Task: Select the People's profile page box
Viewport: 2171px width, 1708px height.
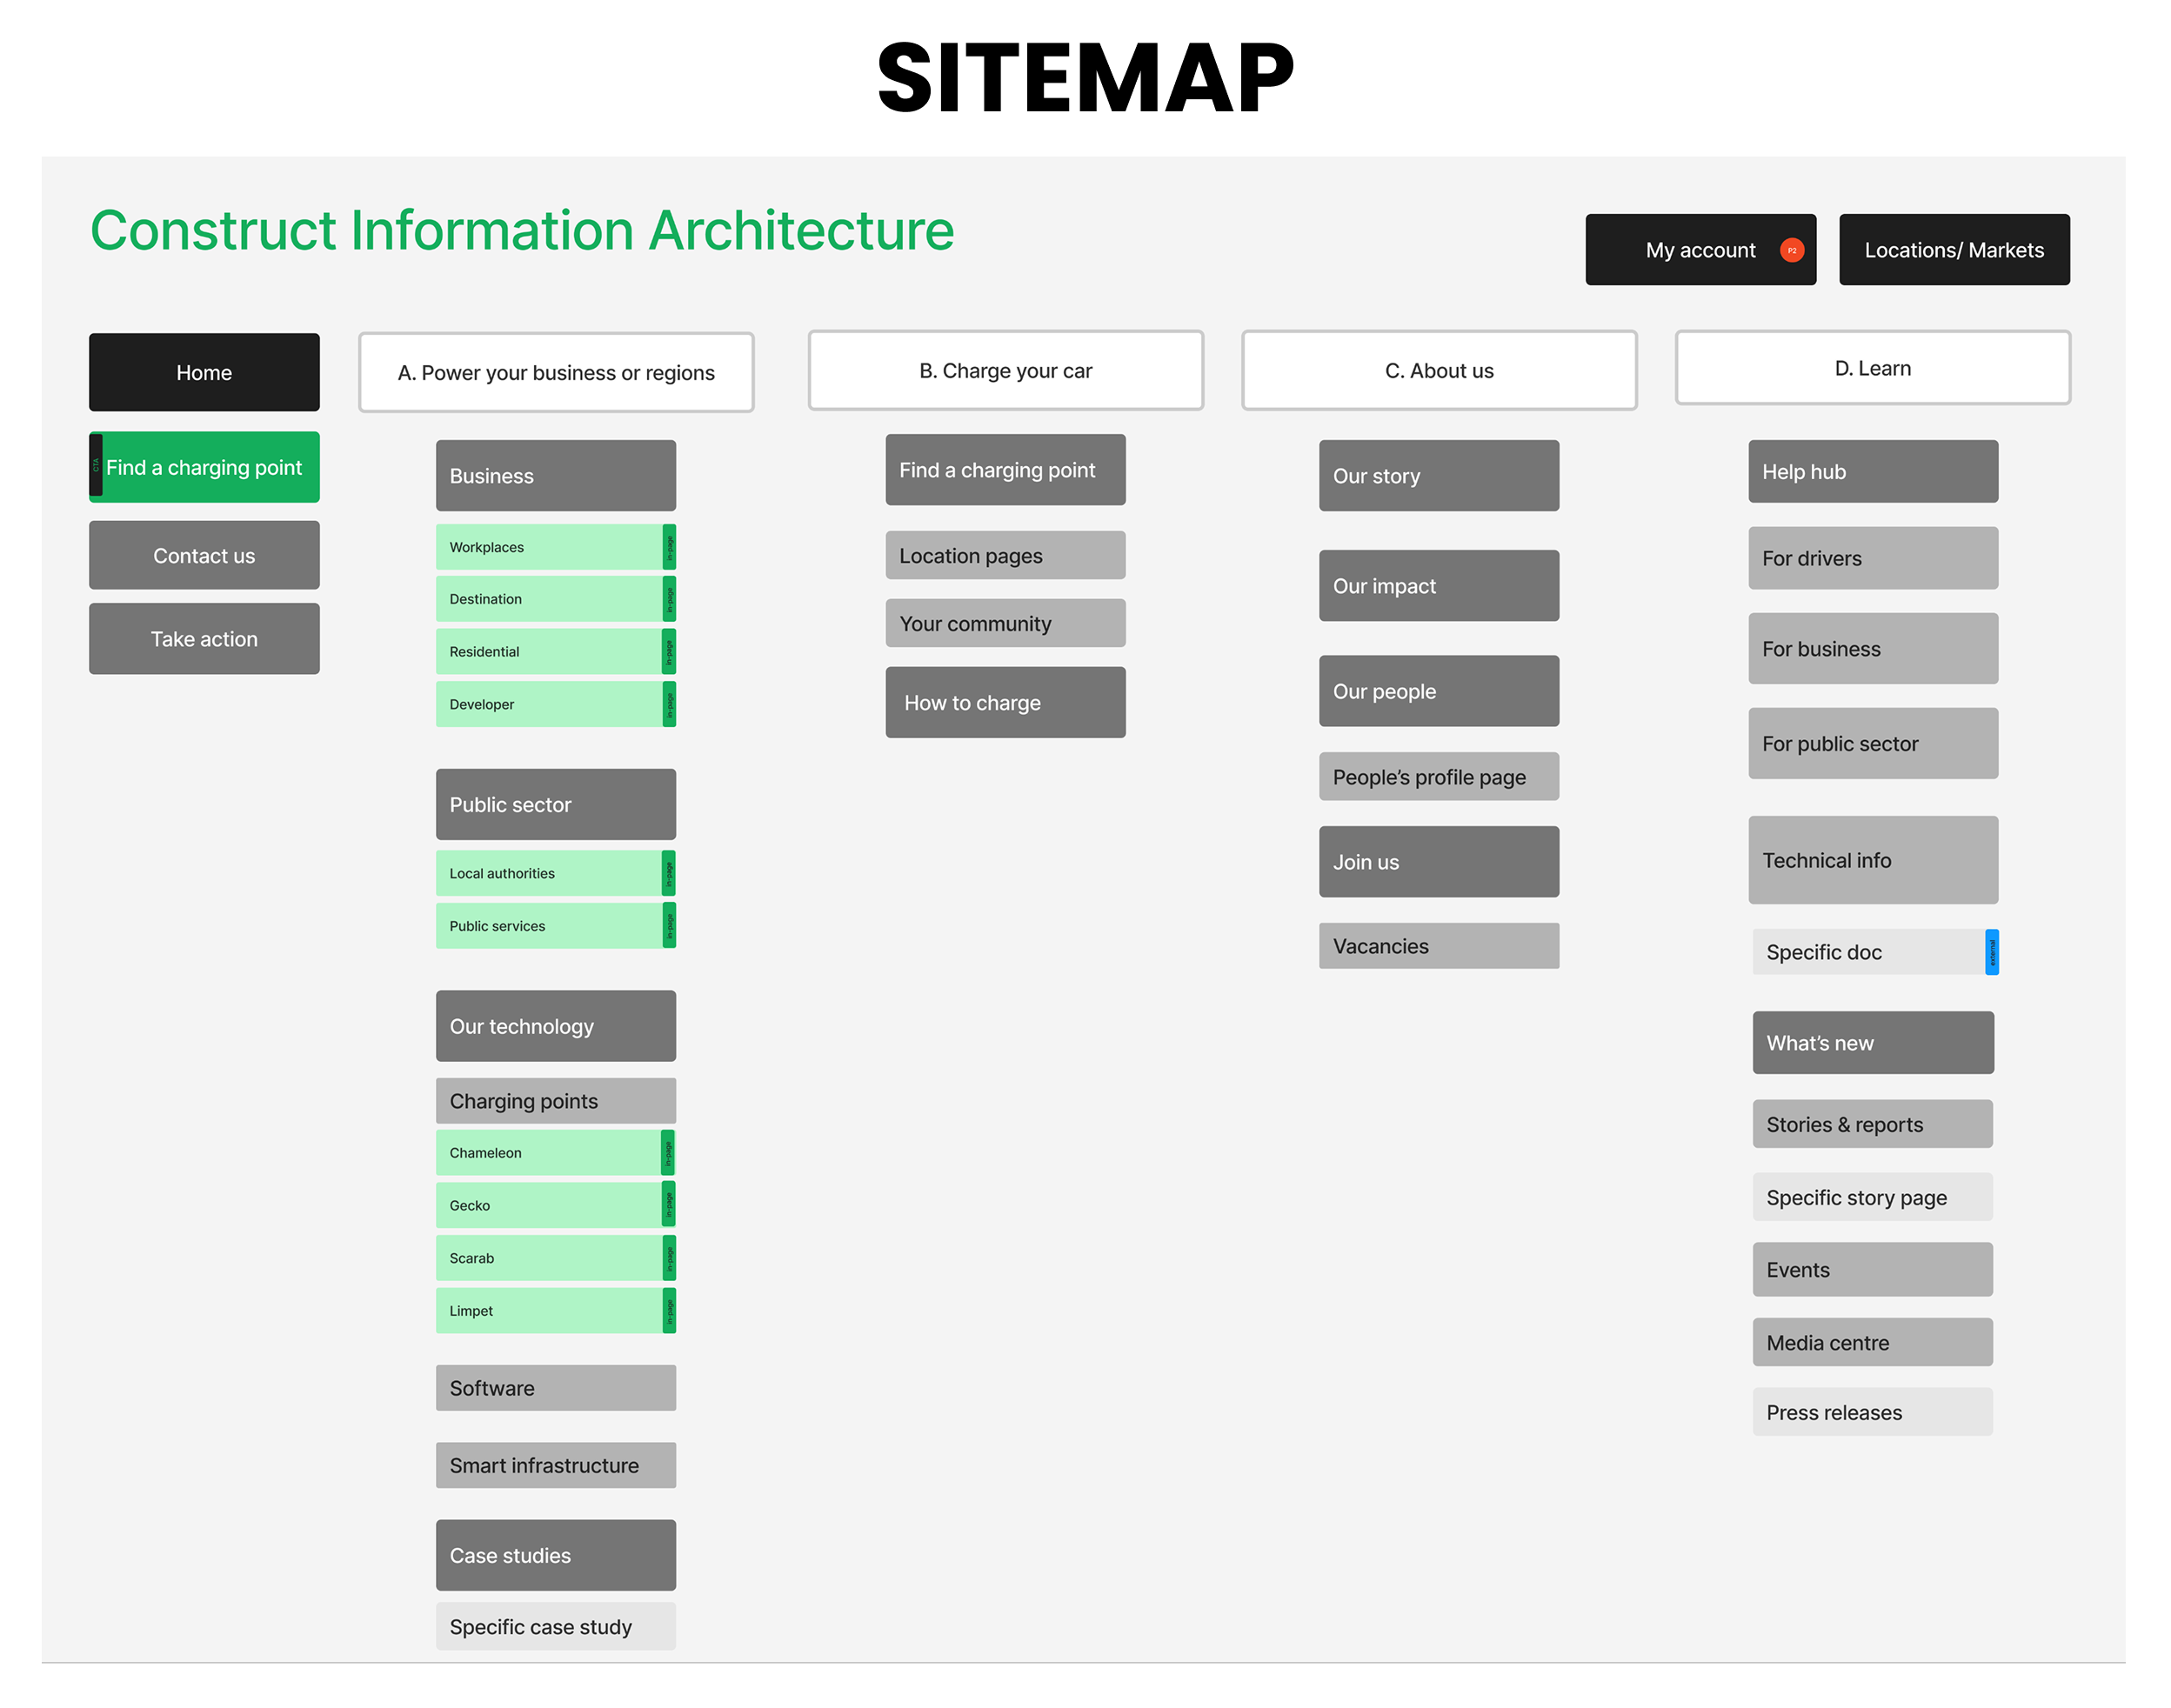Action: coord(1439,776)
